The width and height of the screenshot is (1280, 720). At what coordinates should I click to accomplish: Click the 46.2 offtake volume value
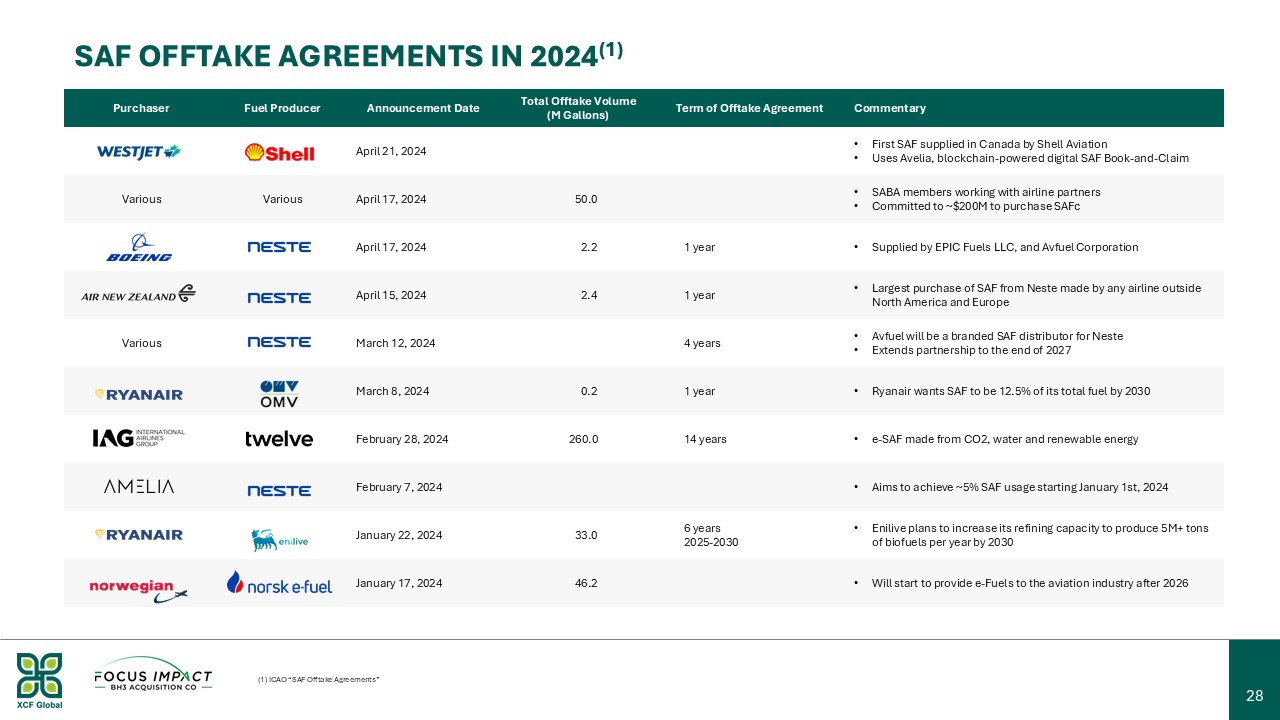(x=586, y=583)
